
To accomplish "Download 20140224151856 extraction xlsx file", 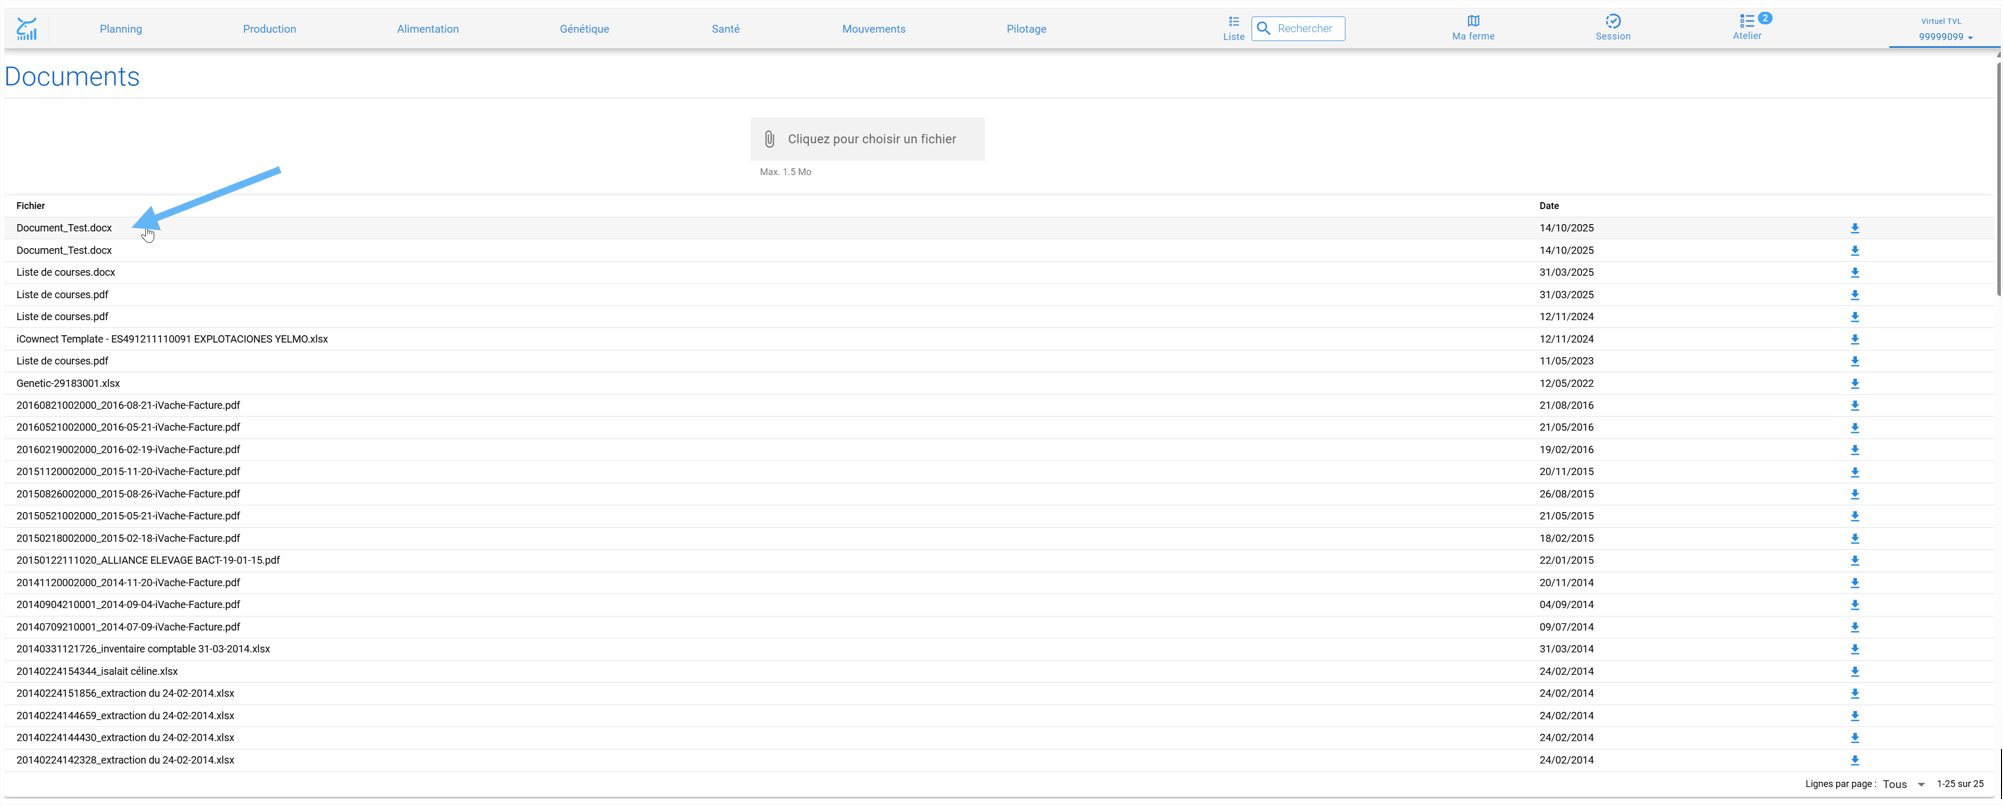I will 1854,694.
